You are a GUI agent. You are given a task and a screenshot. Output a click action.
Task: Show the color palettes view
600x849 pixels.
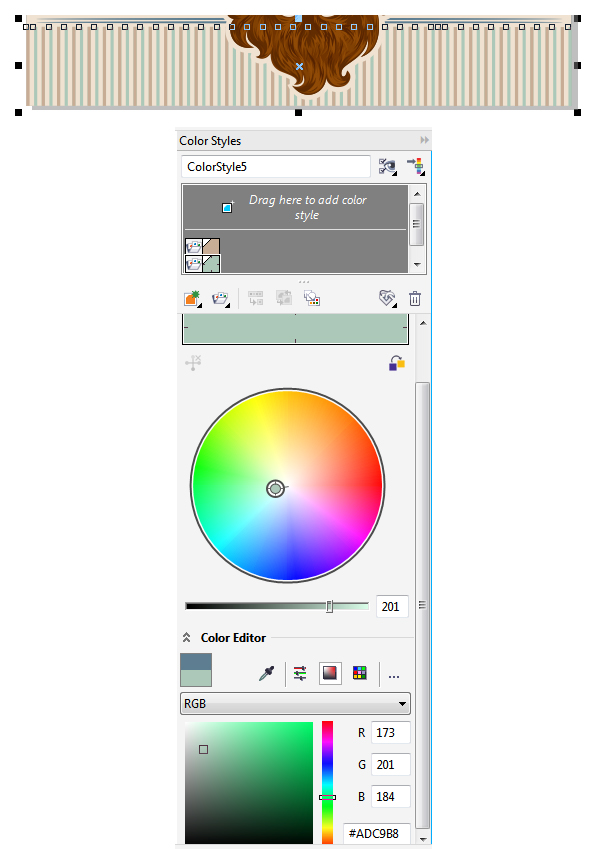click(x=359, y=674)
